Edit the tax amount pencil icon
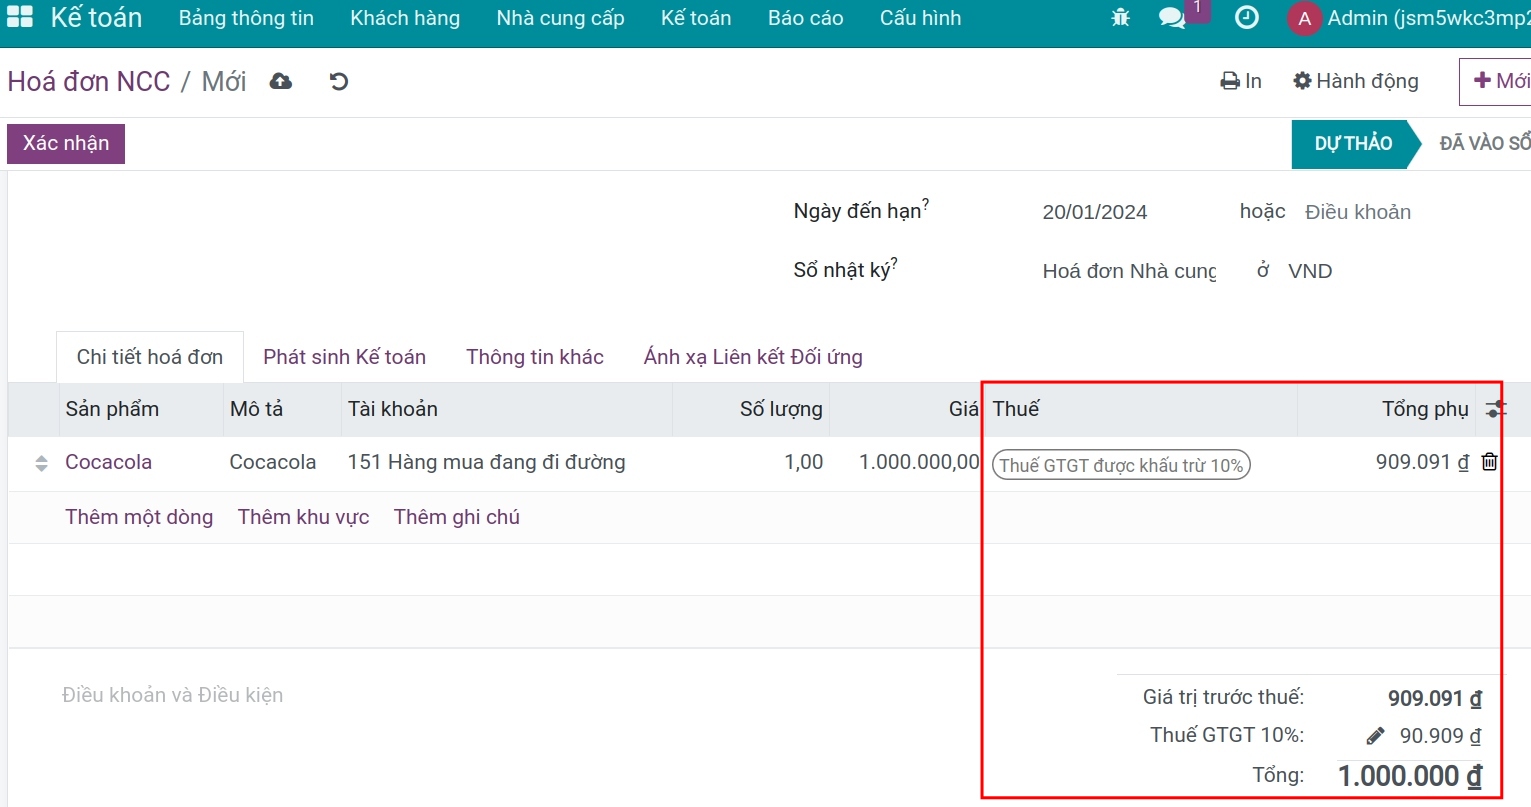This screenshot has width=1531, height=807. click(x=1376, y=736)
